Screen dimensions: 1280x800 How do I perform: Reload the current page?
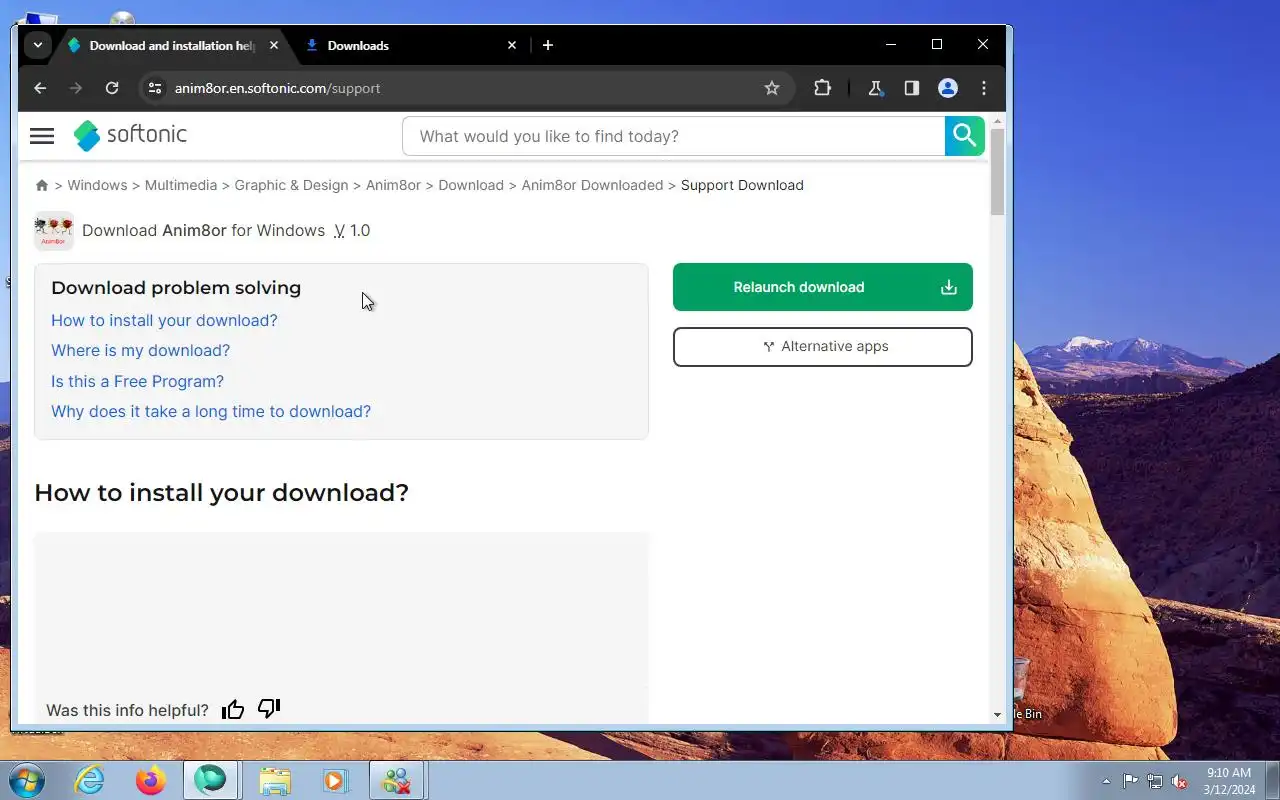coord(112,88)
